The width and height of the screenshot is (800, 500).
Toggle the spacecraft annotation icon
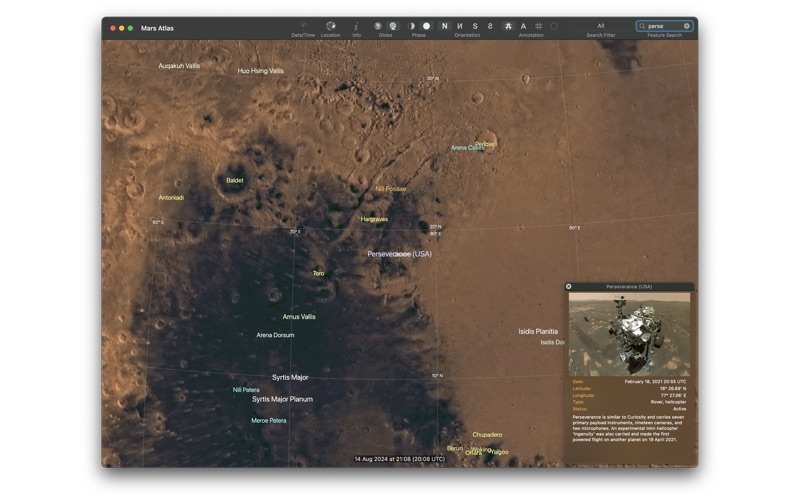(508, 26)
